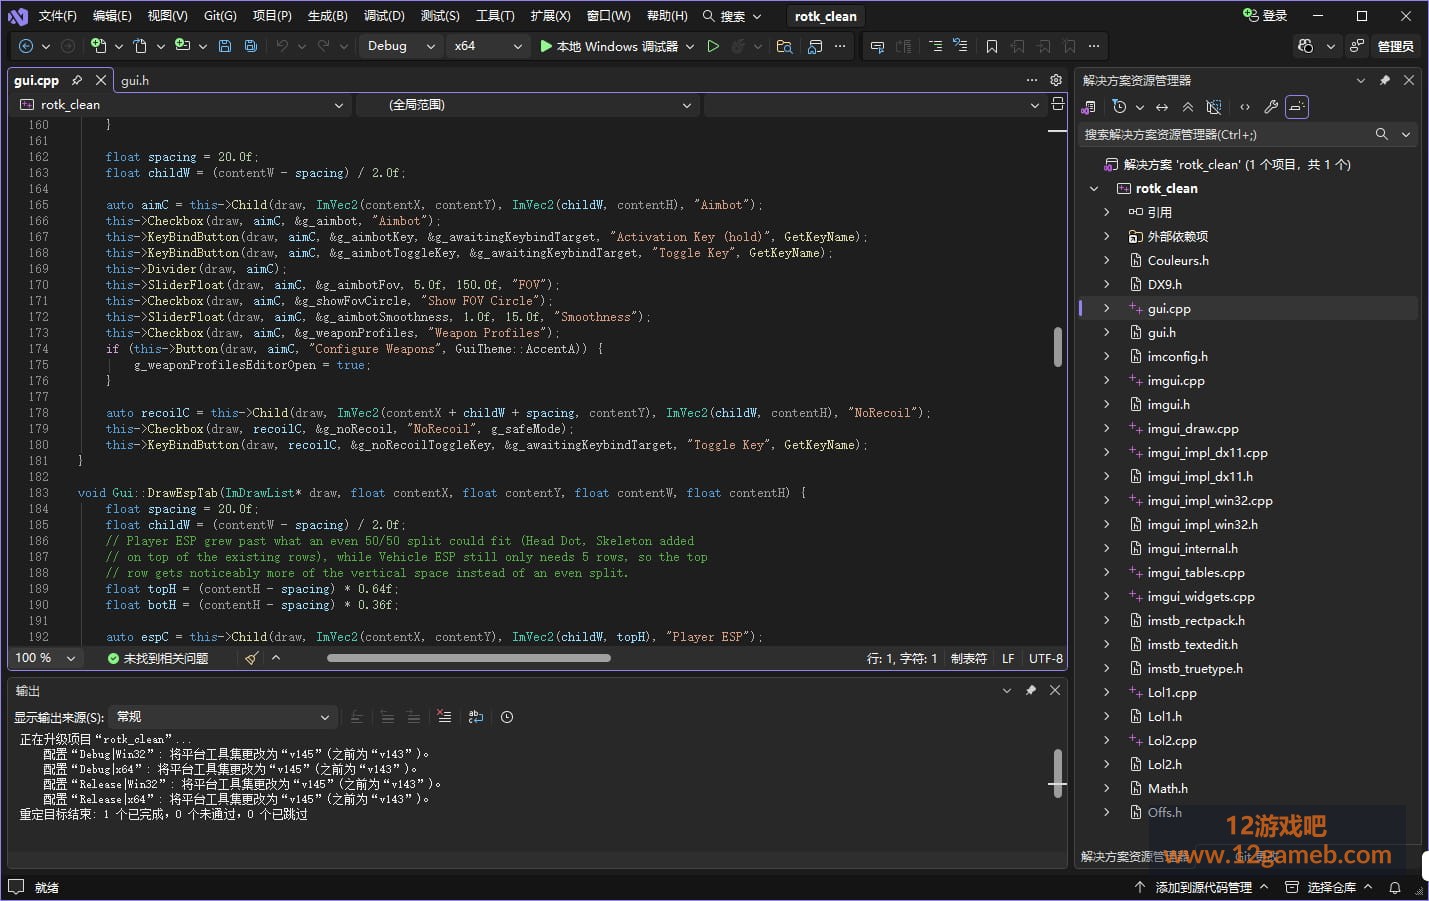Toggle Show All Files in Solution Explorer

[x=1214, y=107]
